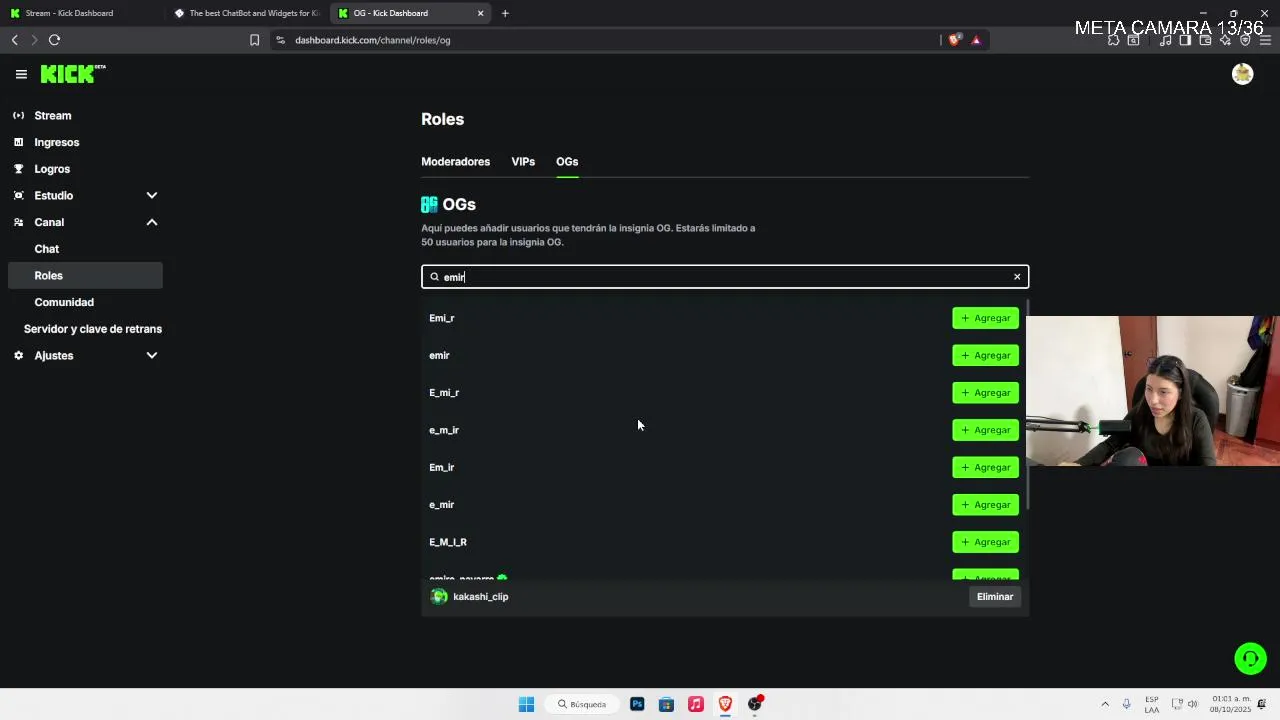Open Photoshop from the taskbar
The height and width of the screenshot is (720, 1280).
[637, 704]
